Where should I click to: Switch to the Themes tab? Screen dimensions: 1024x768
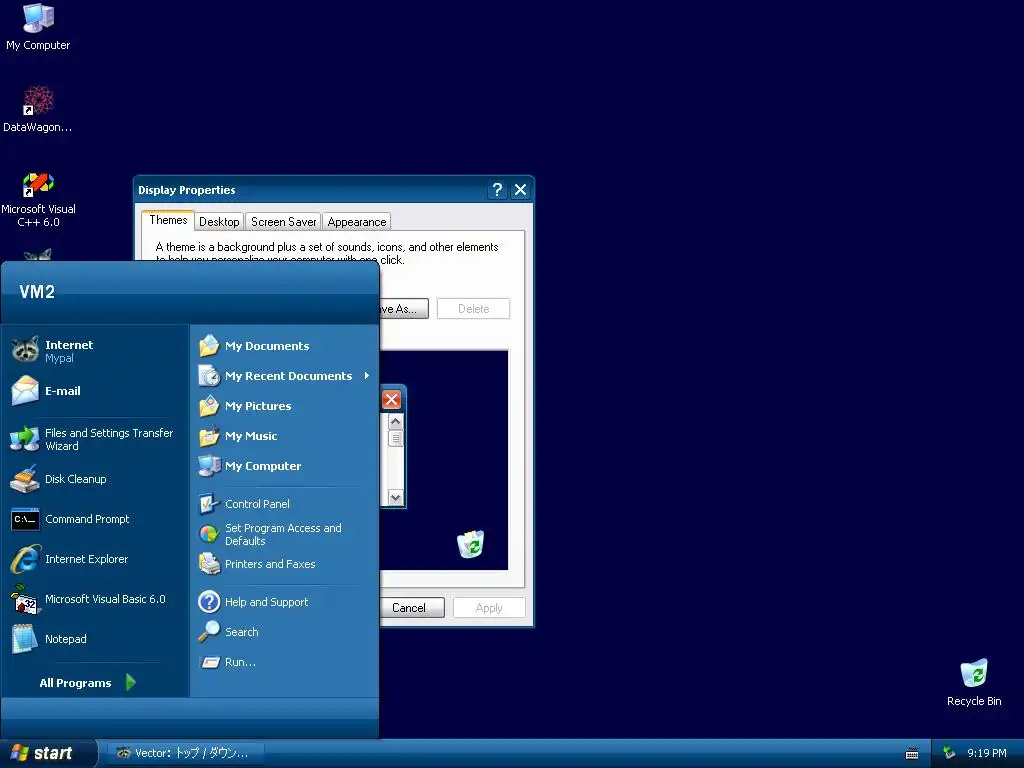tap(168, 220)
